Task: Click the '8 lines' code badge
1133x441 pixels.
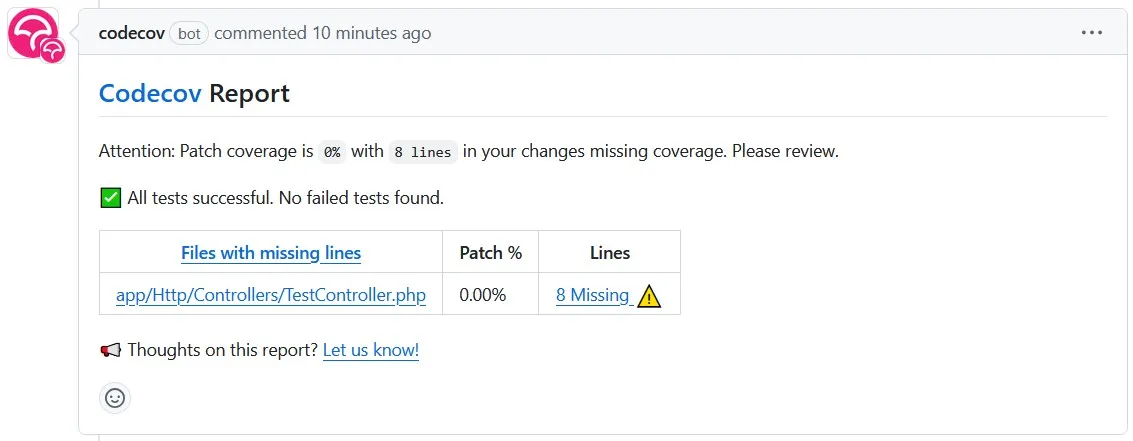Action: (x=423, y=153)
